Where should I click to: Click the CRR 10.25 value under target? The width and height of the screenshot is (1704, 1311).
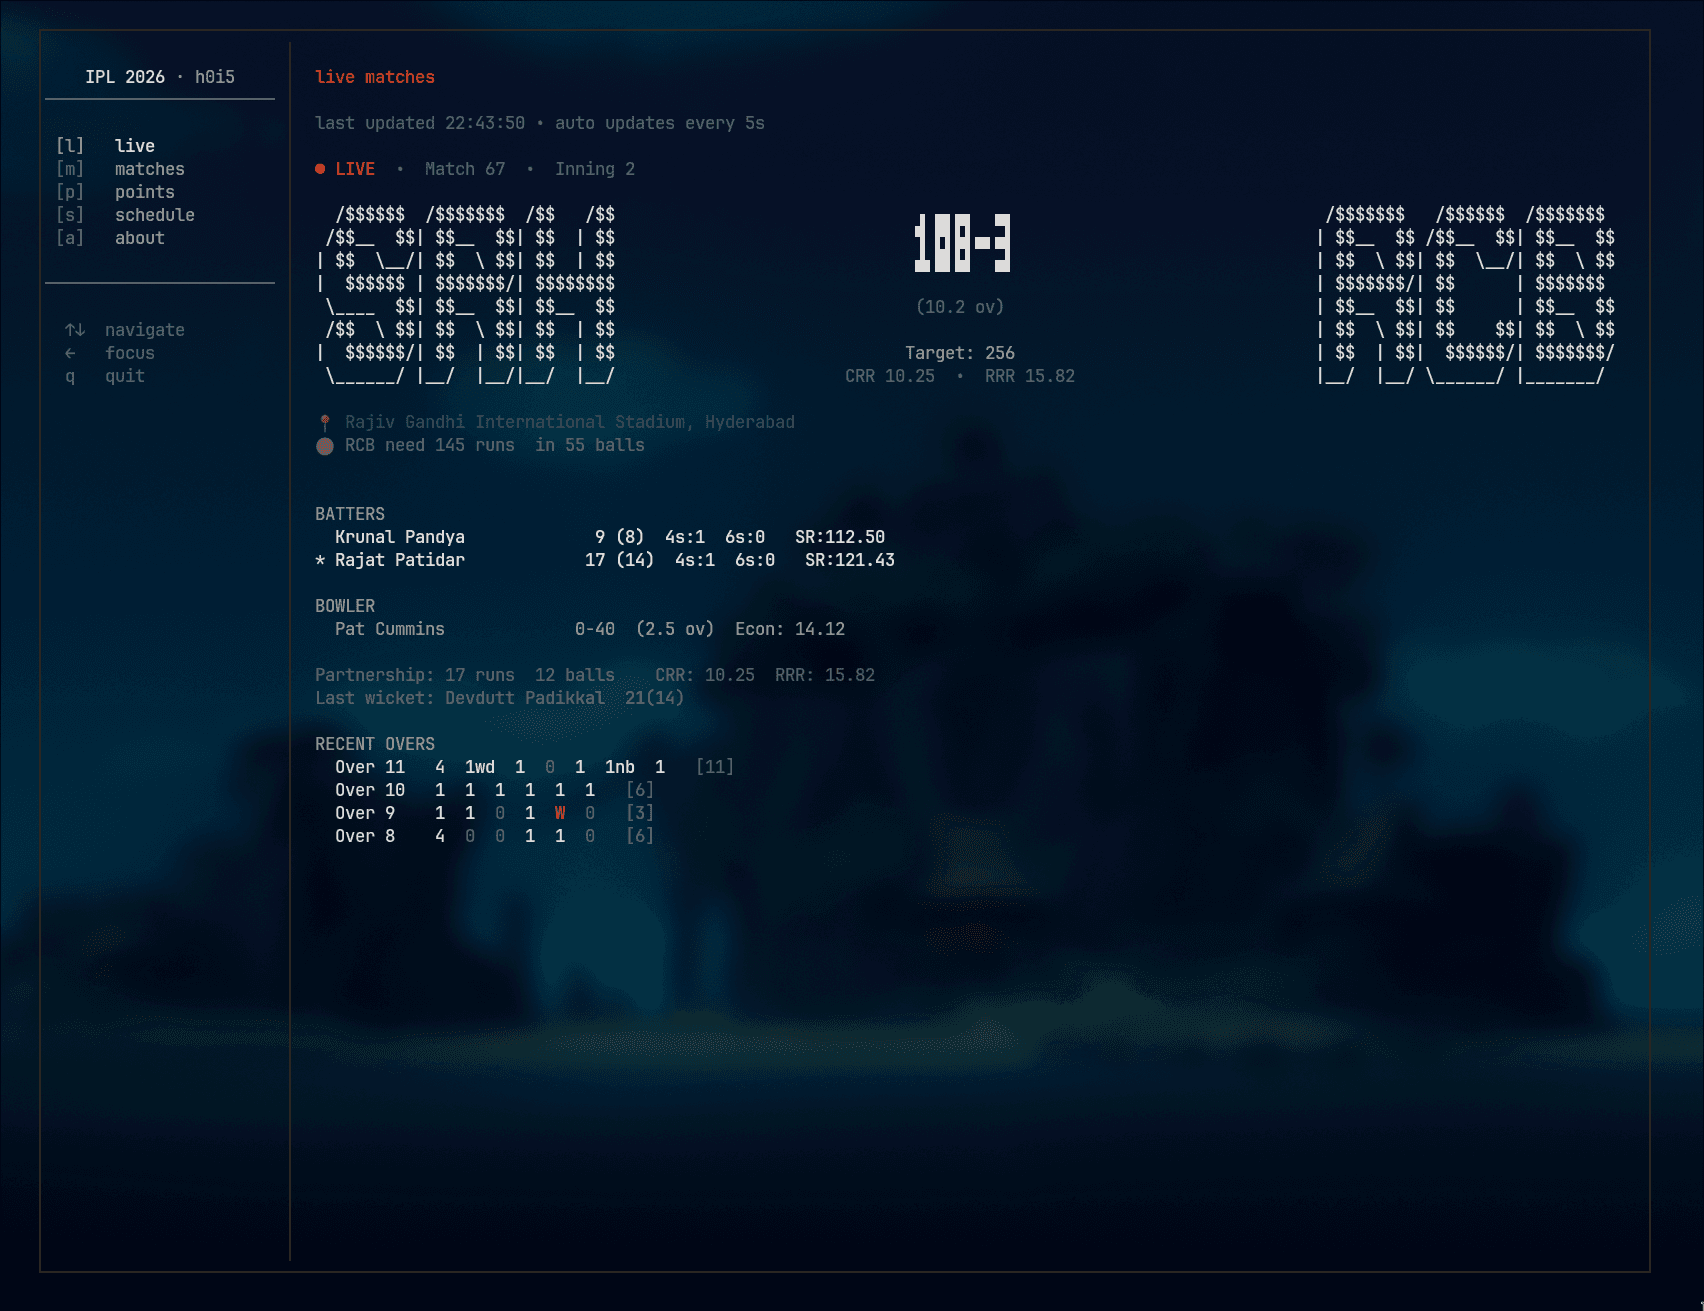pyautogui.click(x=890, y=376)
